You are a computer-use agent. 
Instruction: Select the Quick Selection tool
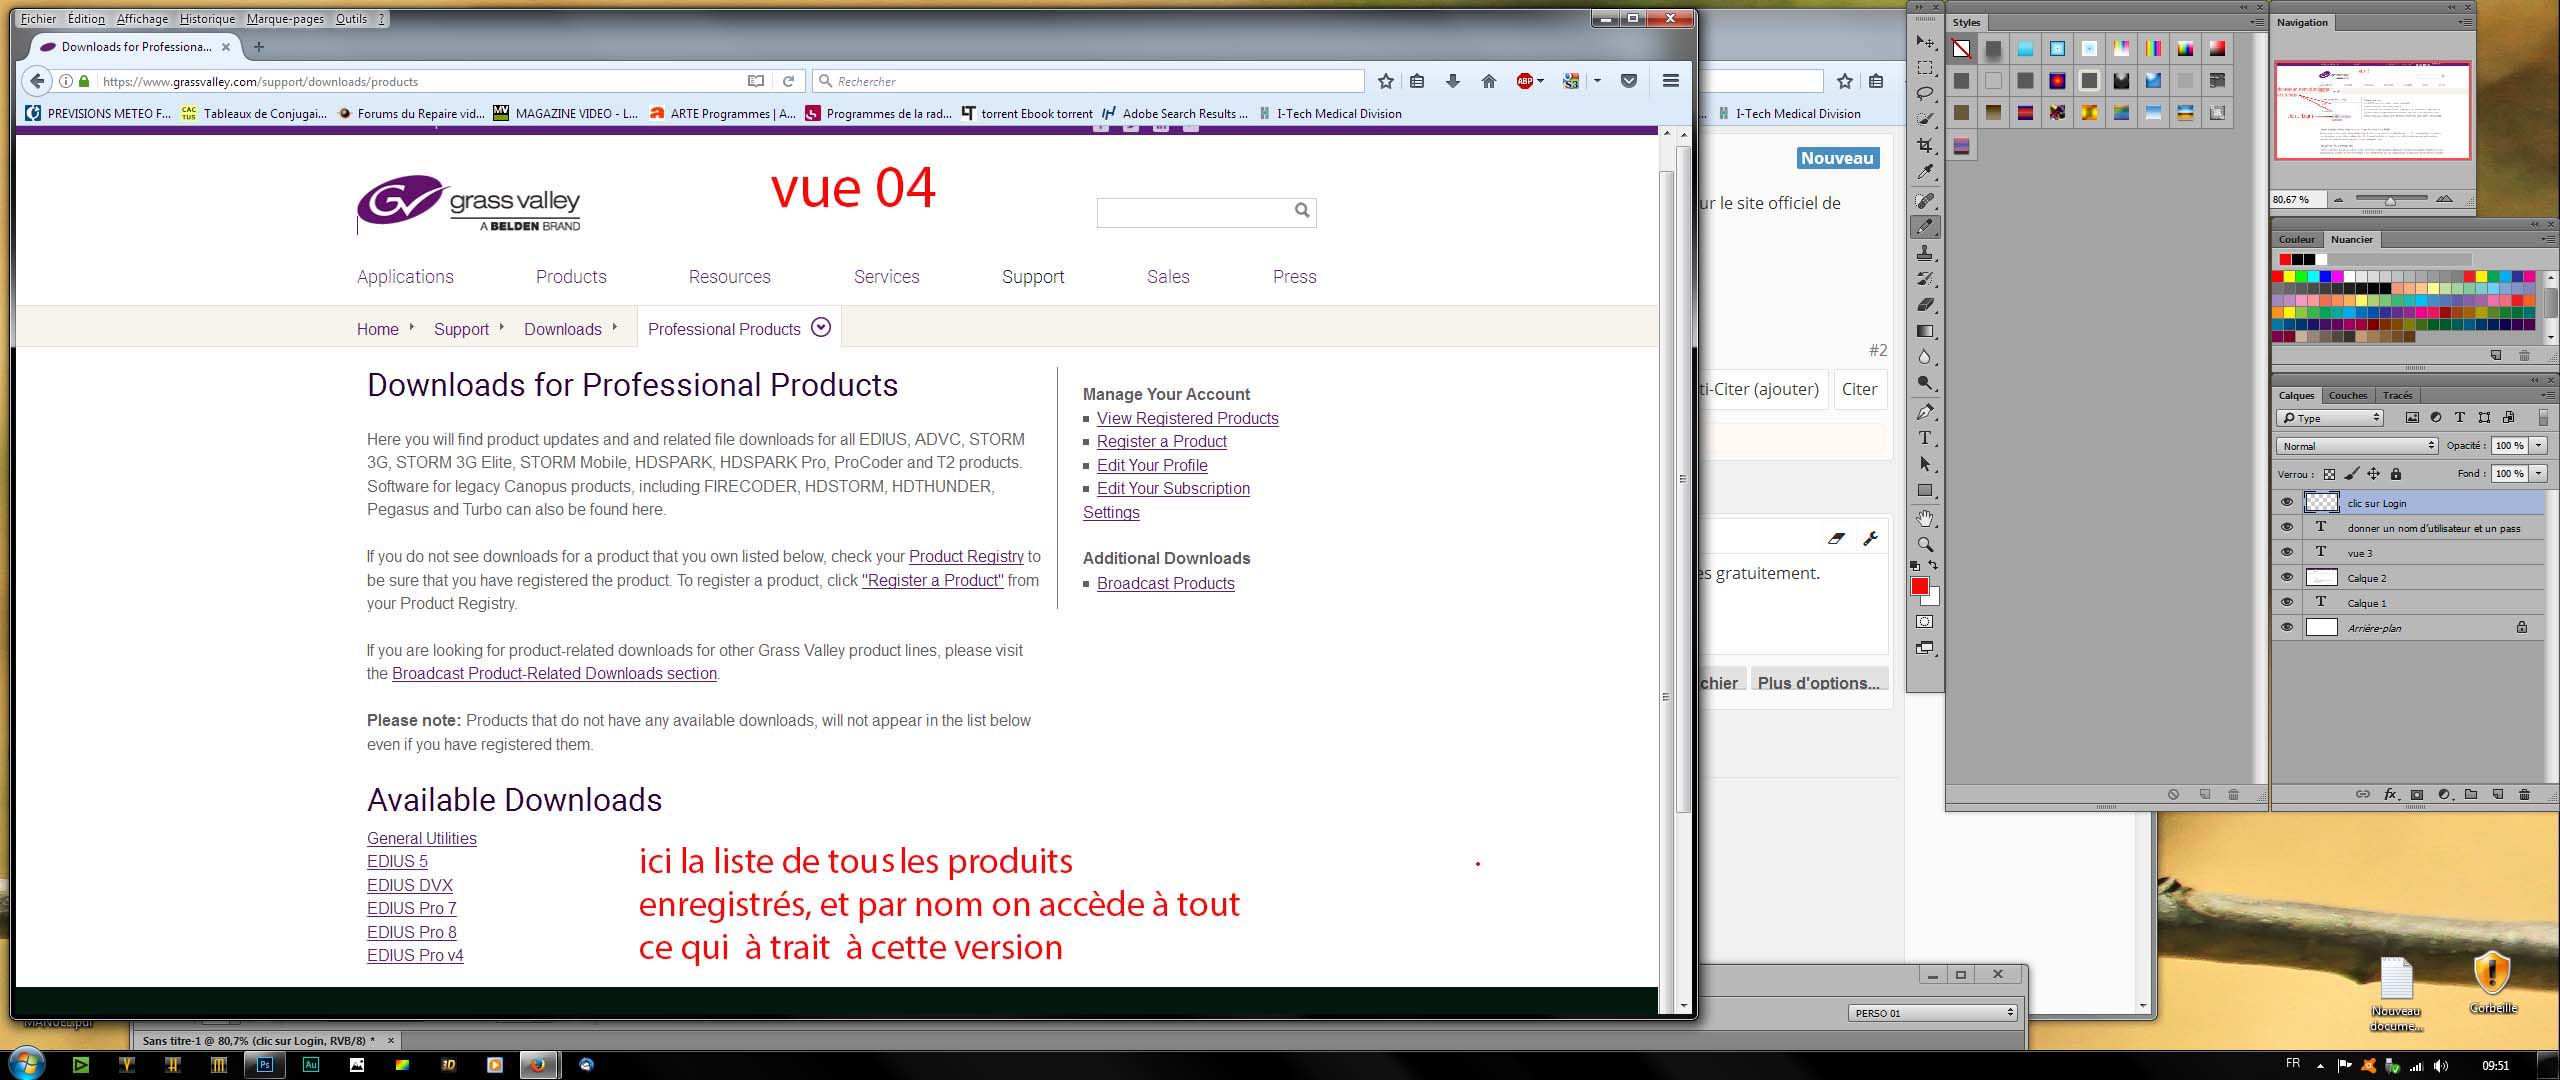[1925, 120]
